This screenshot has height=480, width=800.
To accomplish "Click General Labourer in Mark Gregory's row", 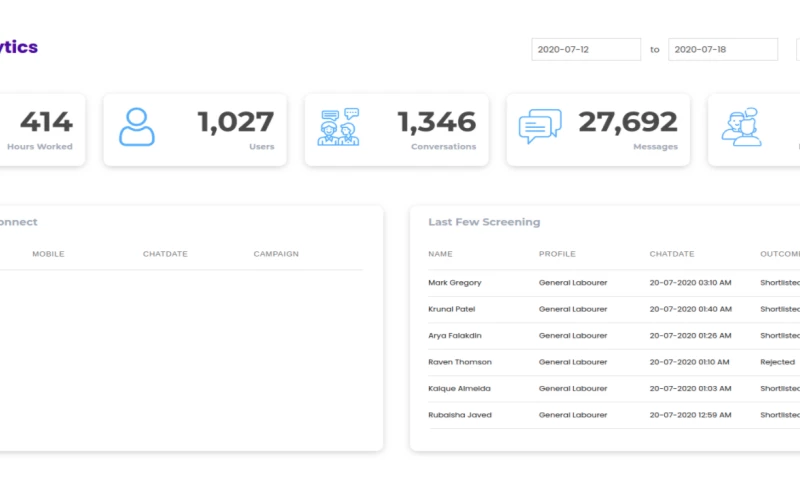I will click(x=573, y=283).
